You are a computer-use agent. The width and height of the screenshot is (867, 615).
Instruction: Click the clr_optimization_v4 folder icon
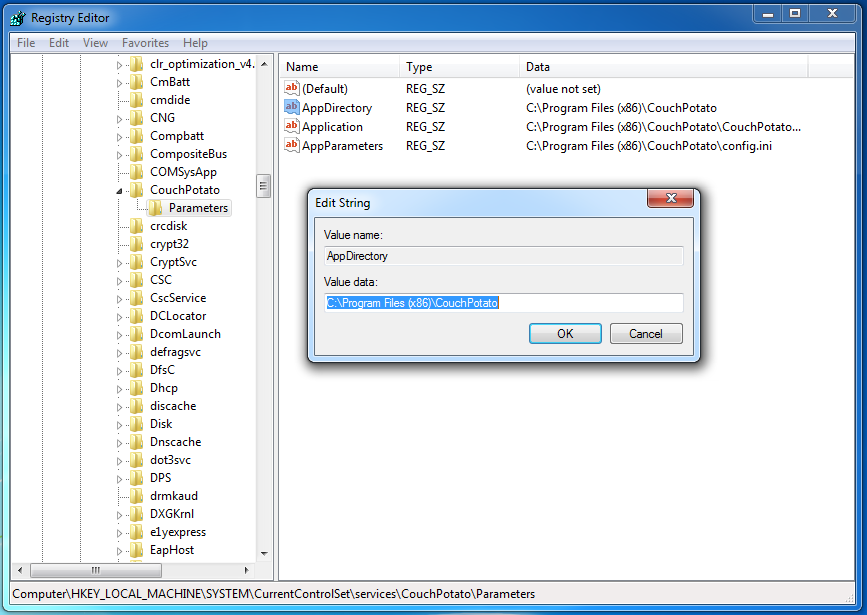[137, 64]
